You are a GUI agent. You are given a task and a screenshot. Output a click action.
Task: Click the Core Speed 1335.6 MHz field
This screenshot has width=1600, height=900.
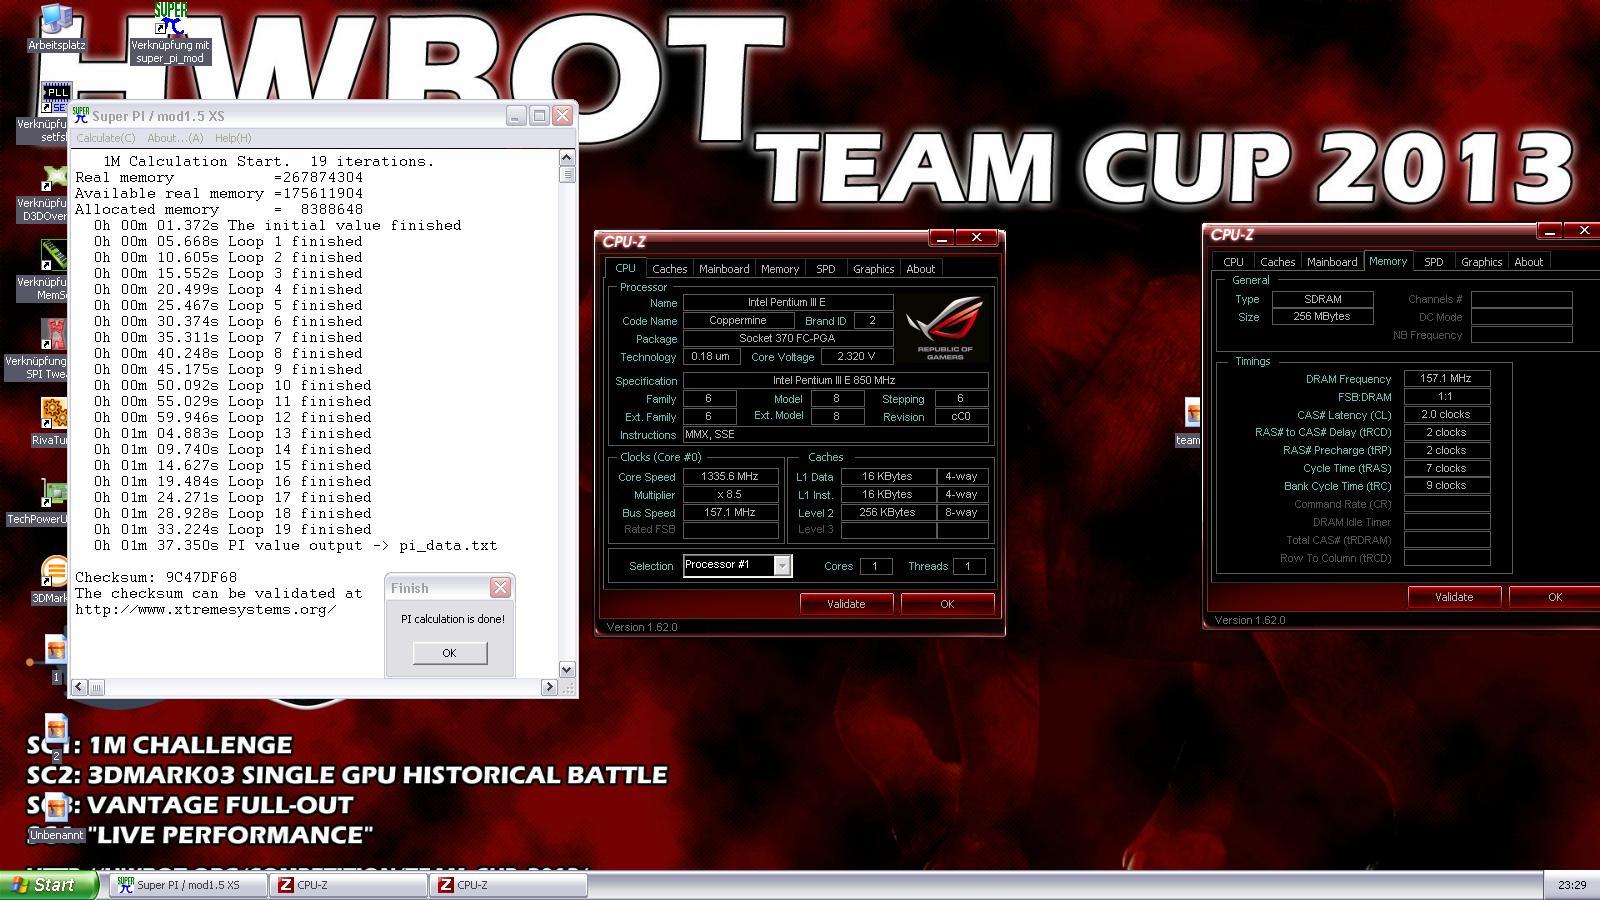coord(731,477)
